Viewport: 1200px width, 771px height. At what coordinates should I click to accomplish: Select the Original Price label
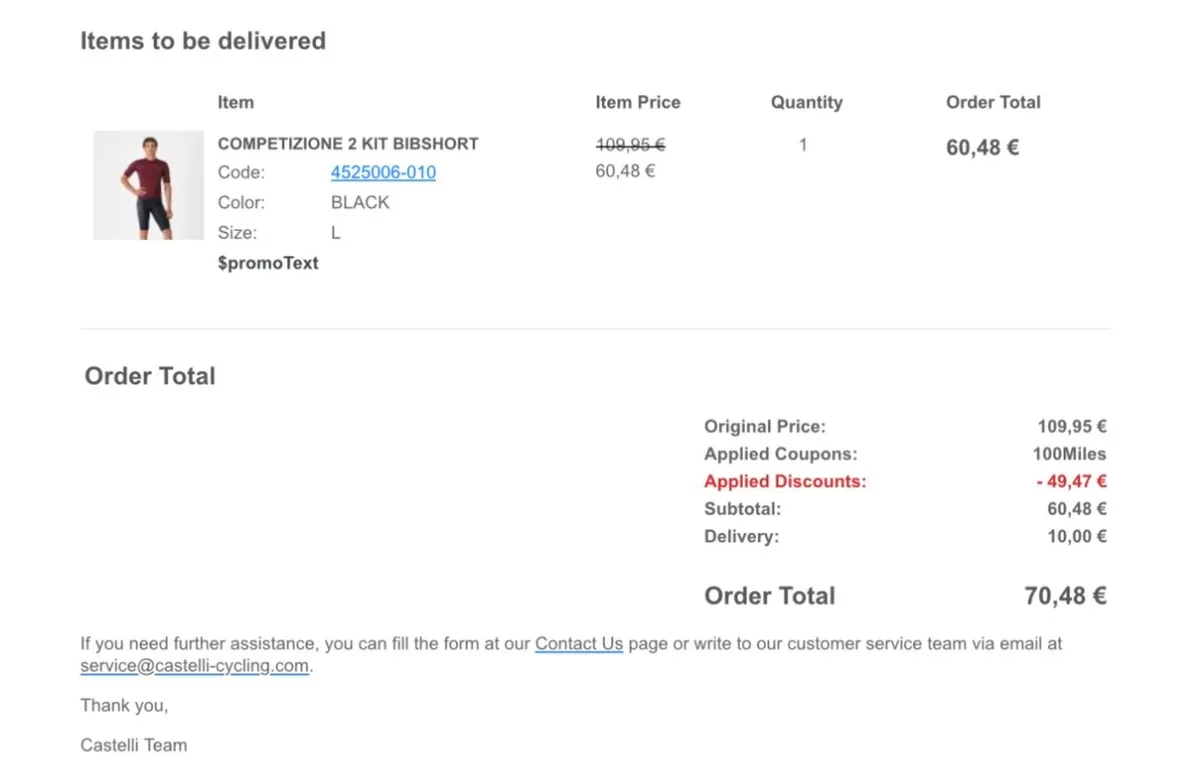pyautogui.click(x=765, y=426)
